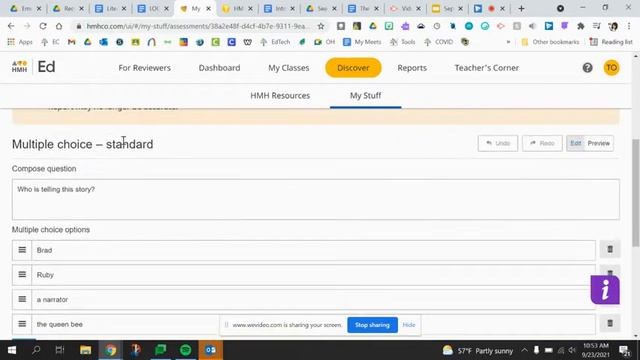The width and height of the screenshot is (640, 360).
Task: Open Apps bookmarks shortcut
Action: click(x=20, y=42)
